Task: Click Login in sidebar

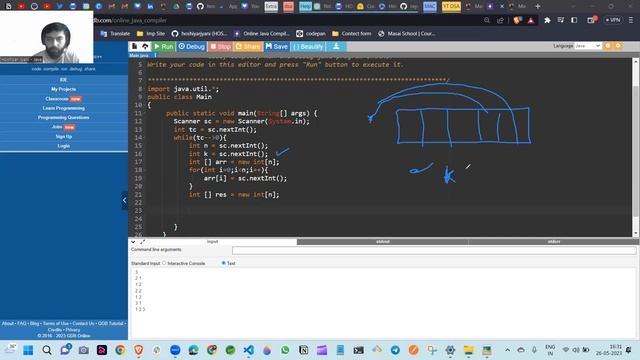Action: coord(63,146)
